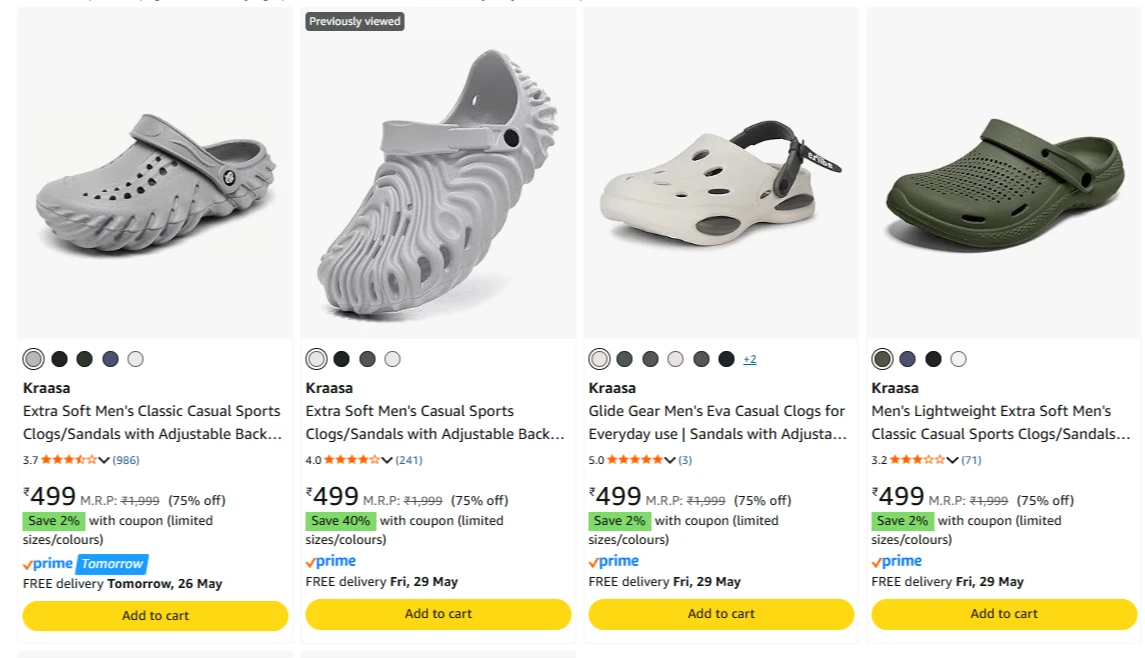Add the first grey classic clog to cart

156,616
